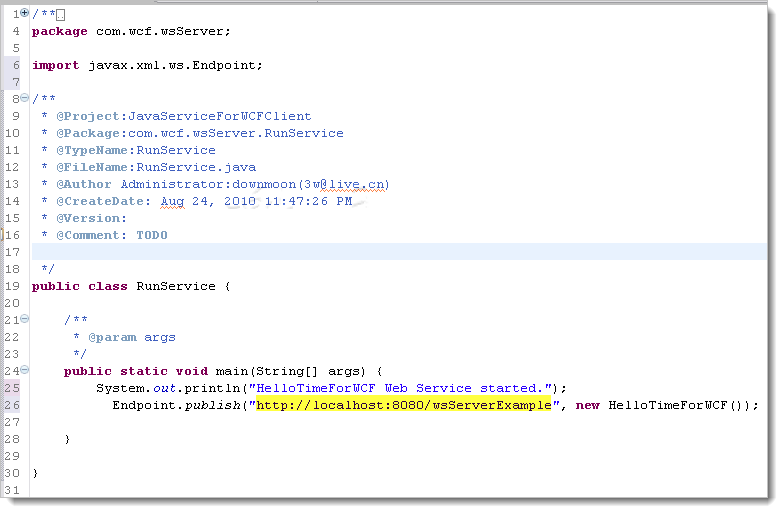Click line number 16 in the gutter

point(12,235)
